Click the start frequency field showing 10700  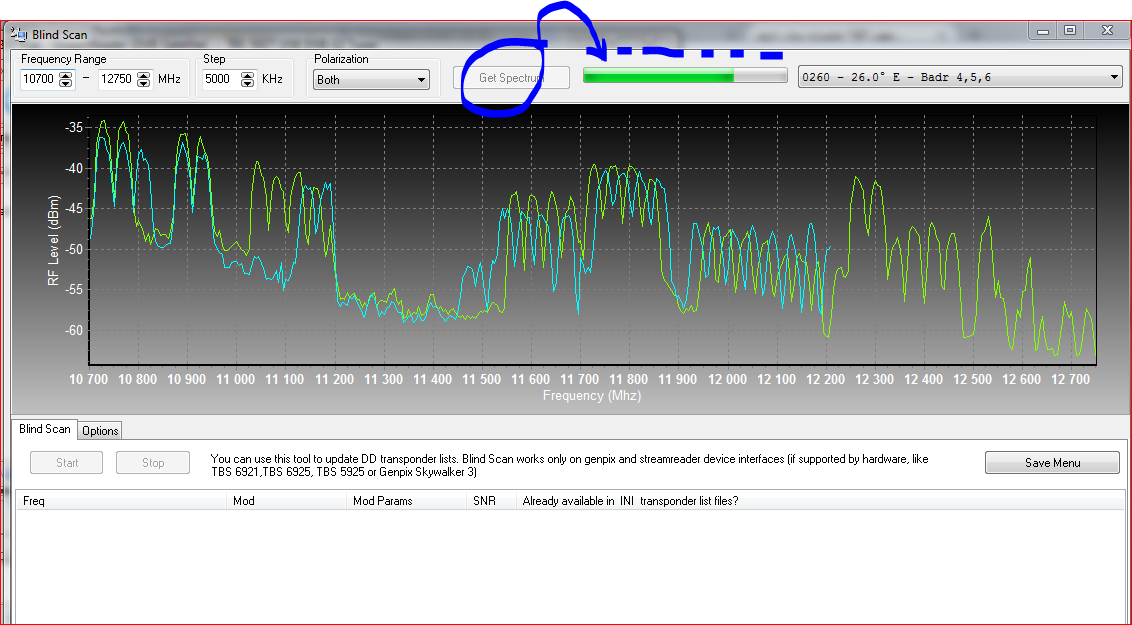coord(39,79)
